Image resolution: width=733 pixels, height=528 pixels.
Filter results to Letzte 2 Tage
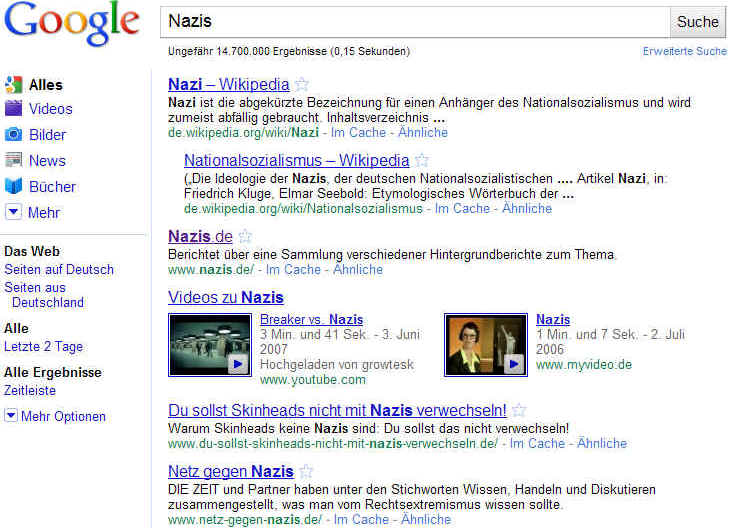tap(43, 347)
